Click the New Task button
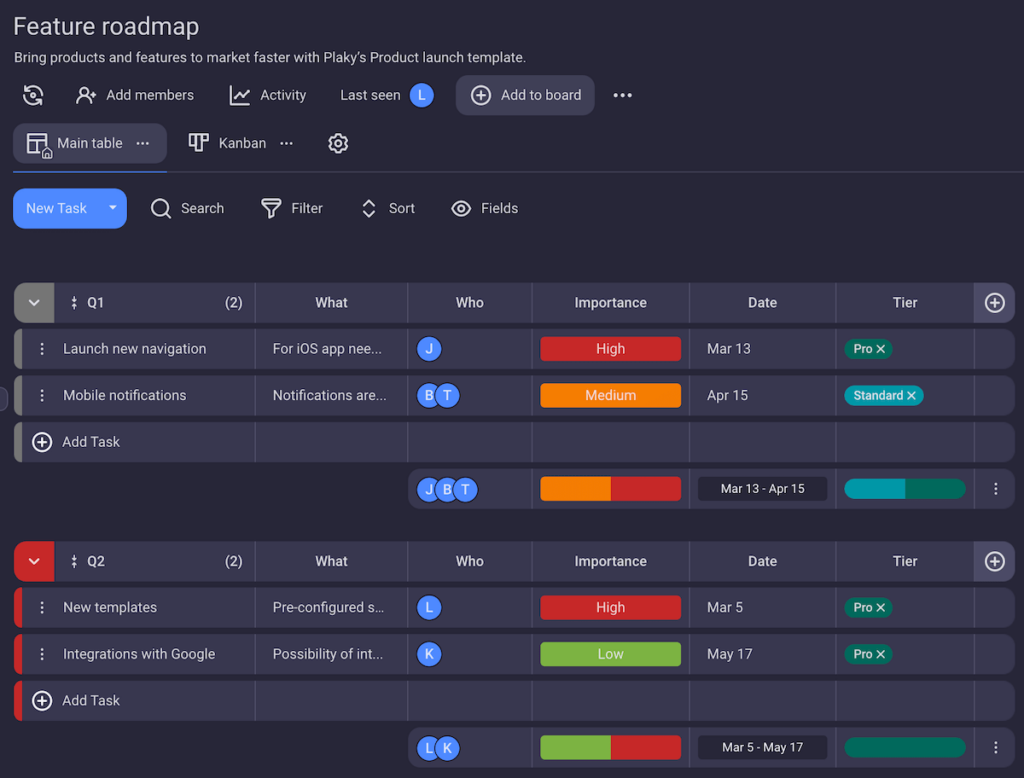This screenshot has width=1024, height=778. click(55, 208)
